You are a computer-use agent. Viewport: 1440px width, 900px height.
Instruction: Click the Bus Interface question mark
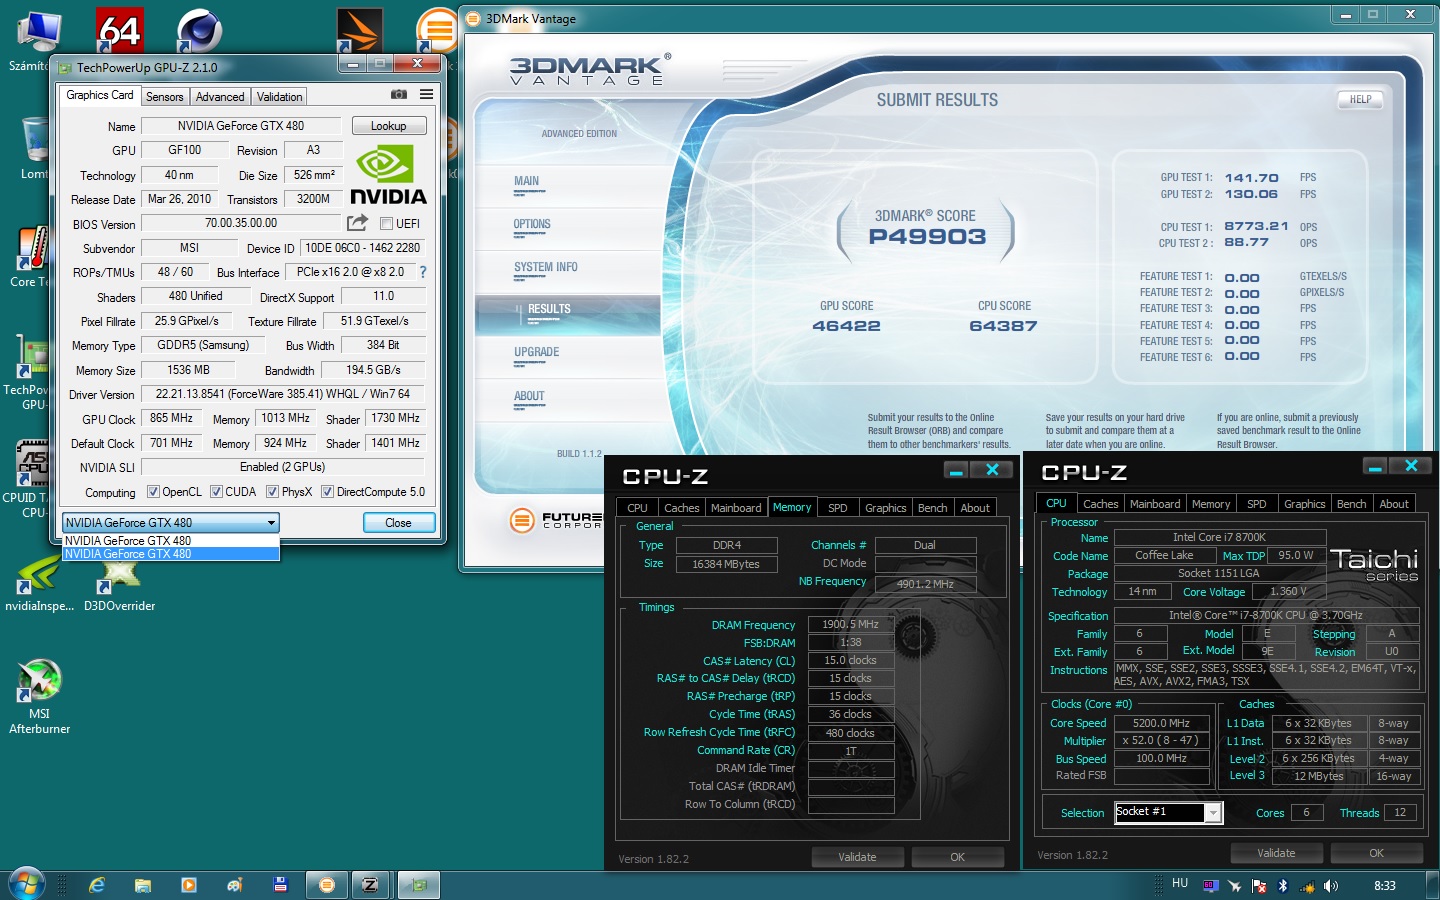(x=422, y=272)
